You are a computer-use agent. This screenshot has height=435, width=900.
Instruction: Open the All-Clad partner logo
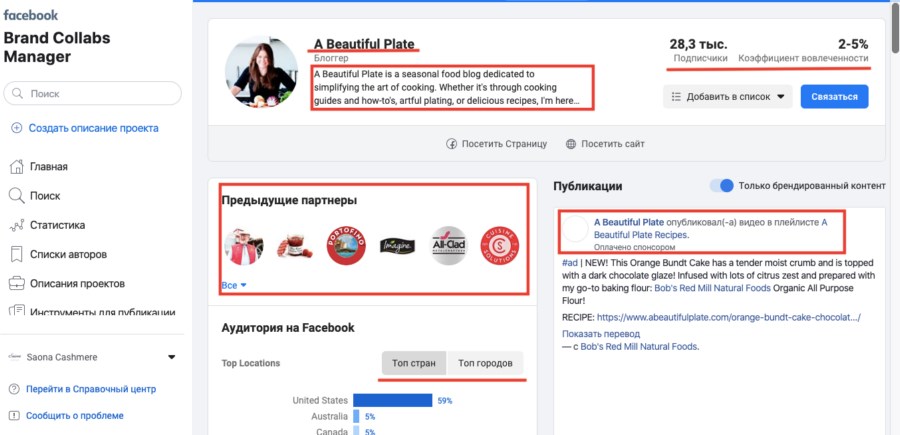449,246
